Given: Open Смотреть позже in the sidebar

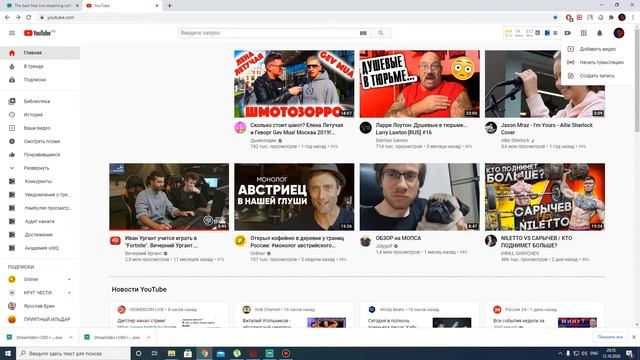Looking at the screenshot, I should point(40,141).
